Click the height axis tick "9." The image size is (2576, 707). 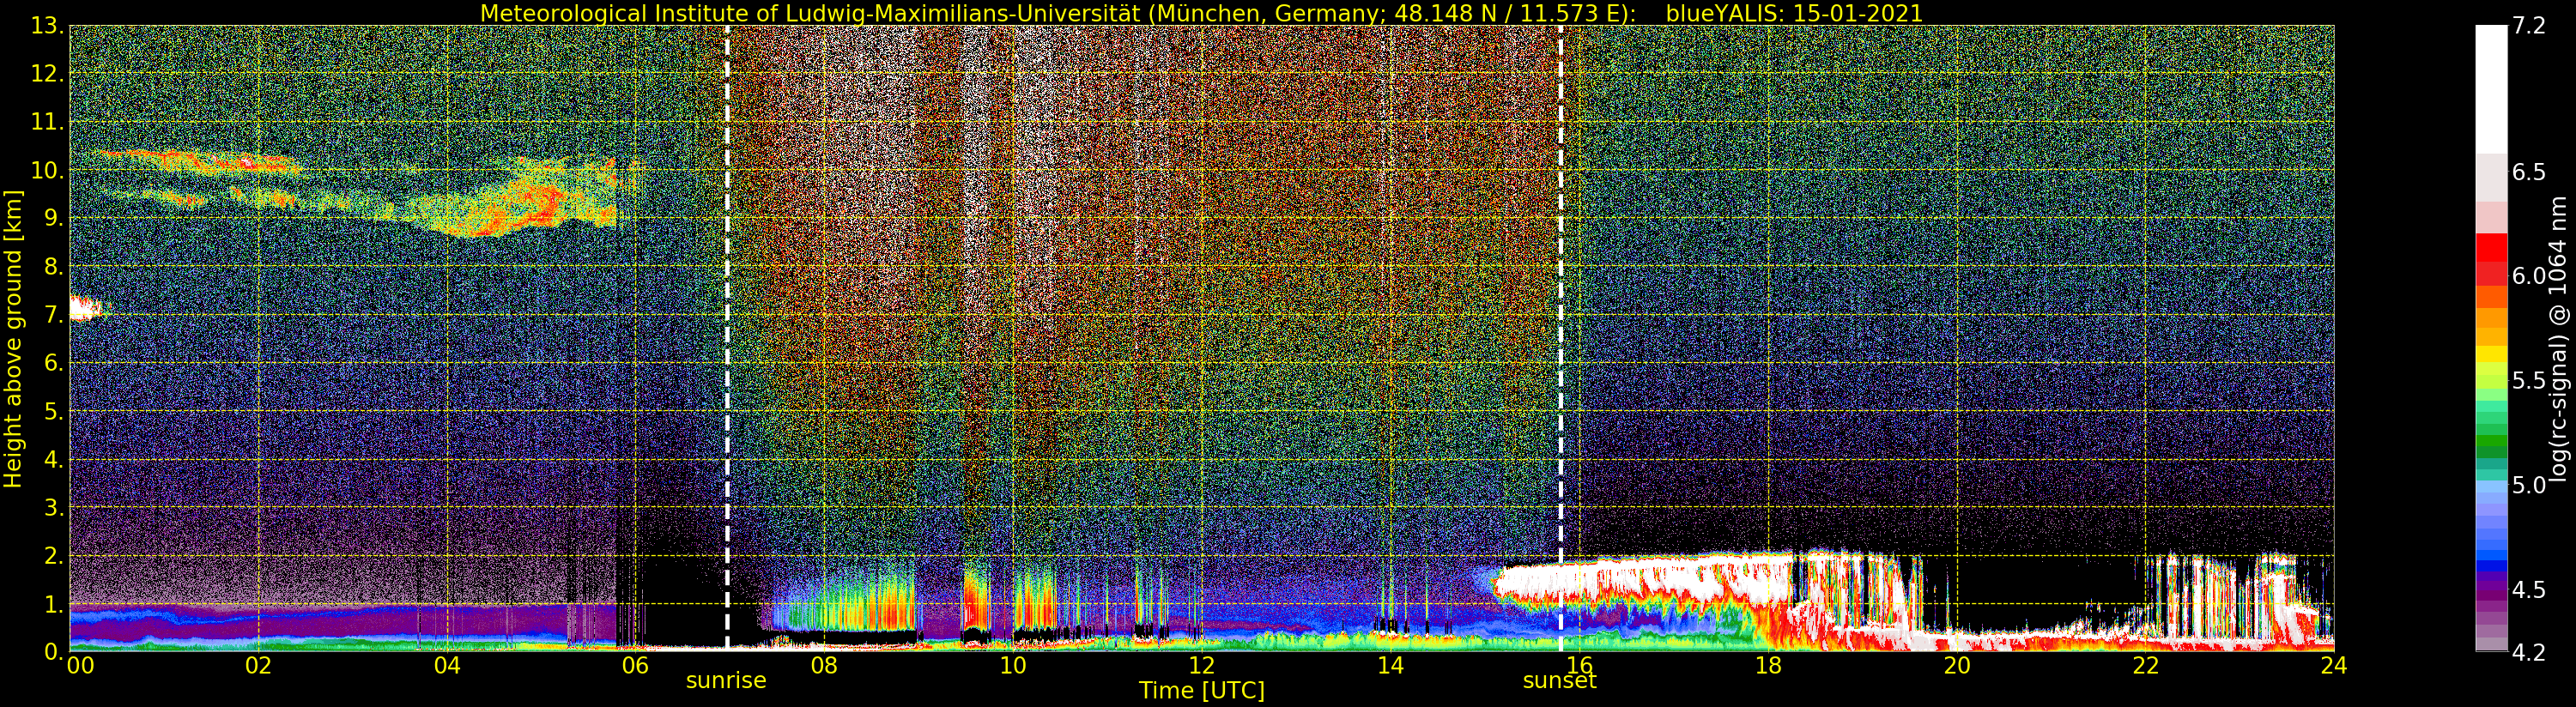53,218
